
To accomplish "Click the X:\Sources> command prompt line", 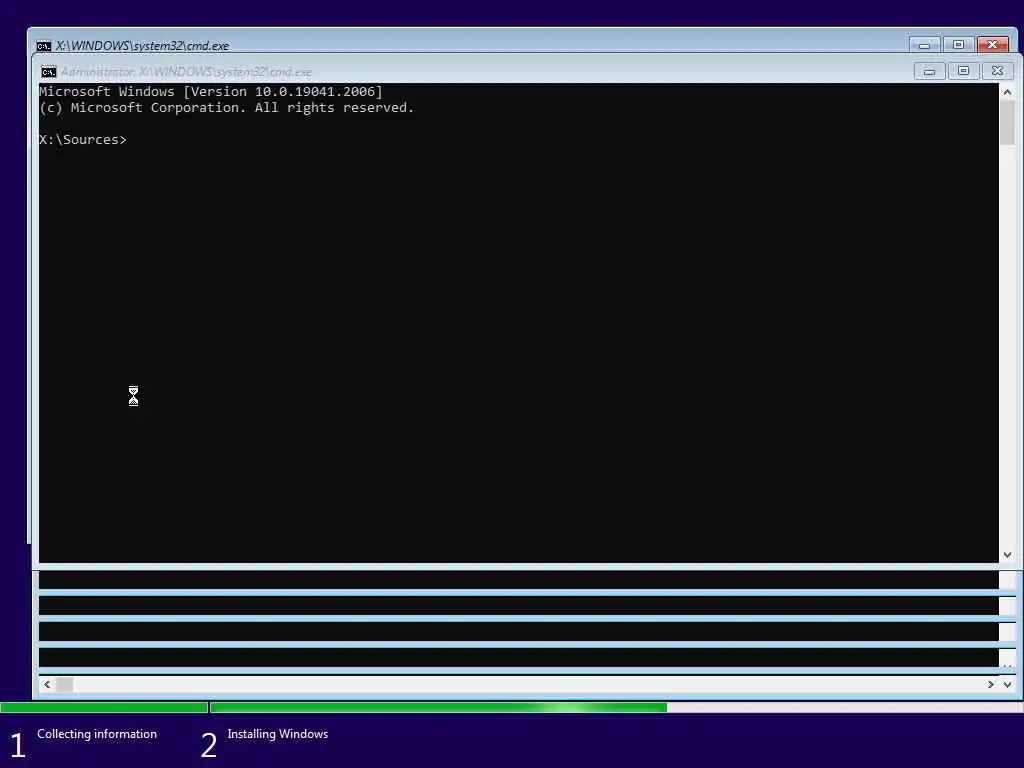I will 83,140.
